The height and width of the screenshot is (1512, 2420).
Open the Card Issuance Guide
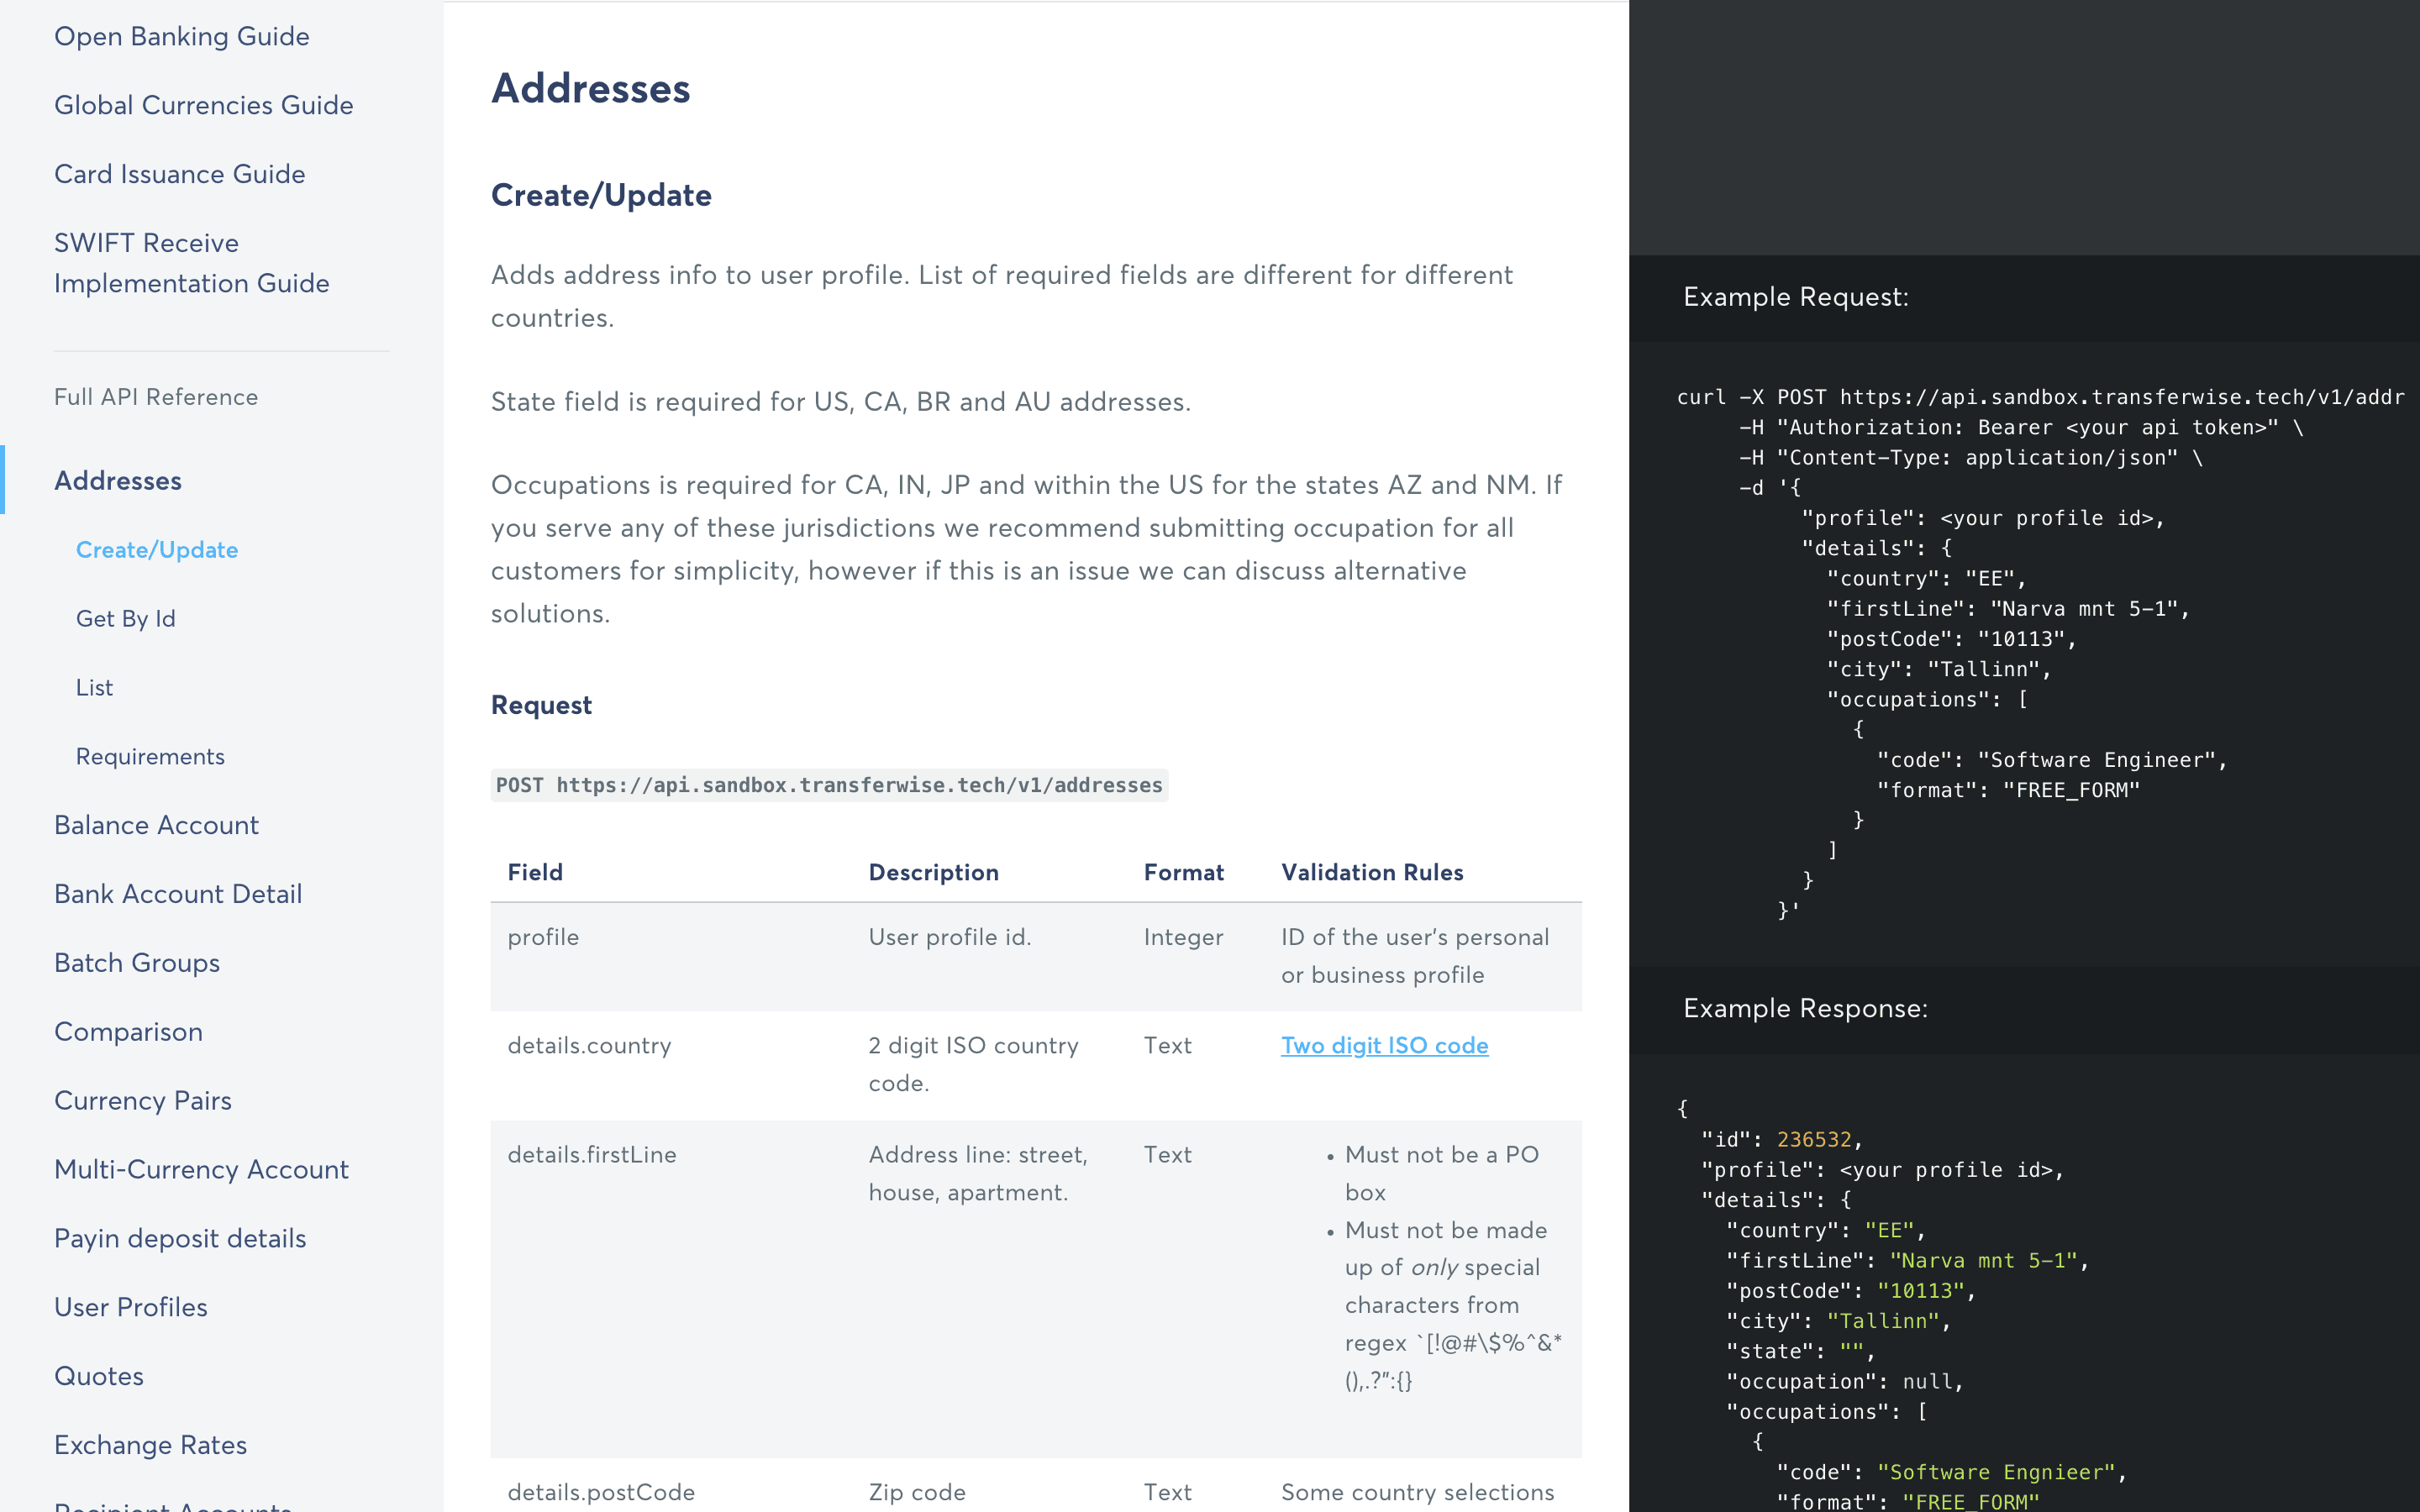pos(179,174)
